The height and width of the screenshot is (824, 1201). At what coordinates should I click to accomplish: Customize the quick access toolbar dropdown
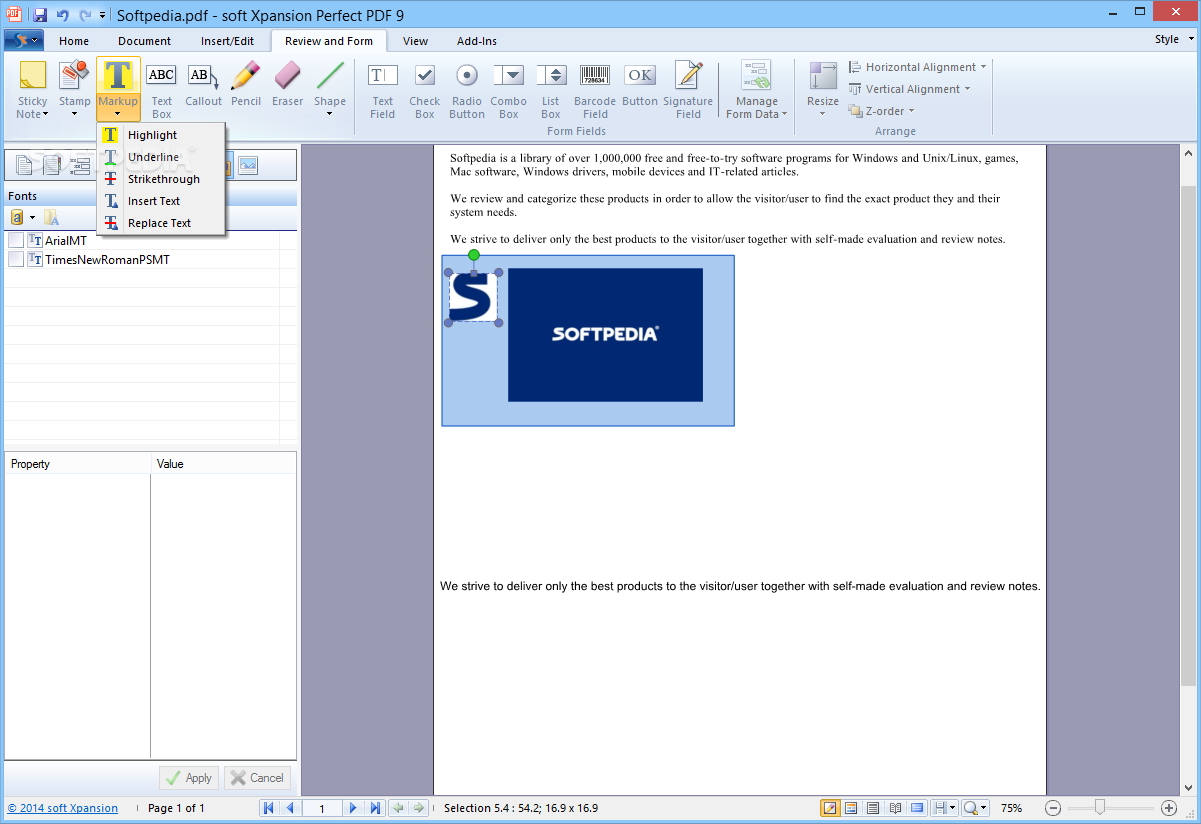(102, 15)
